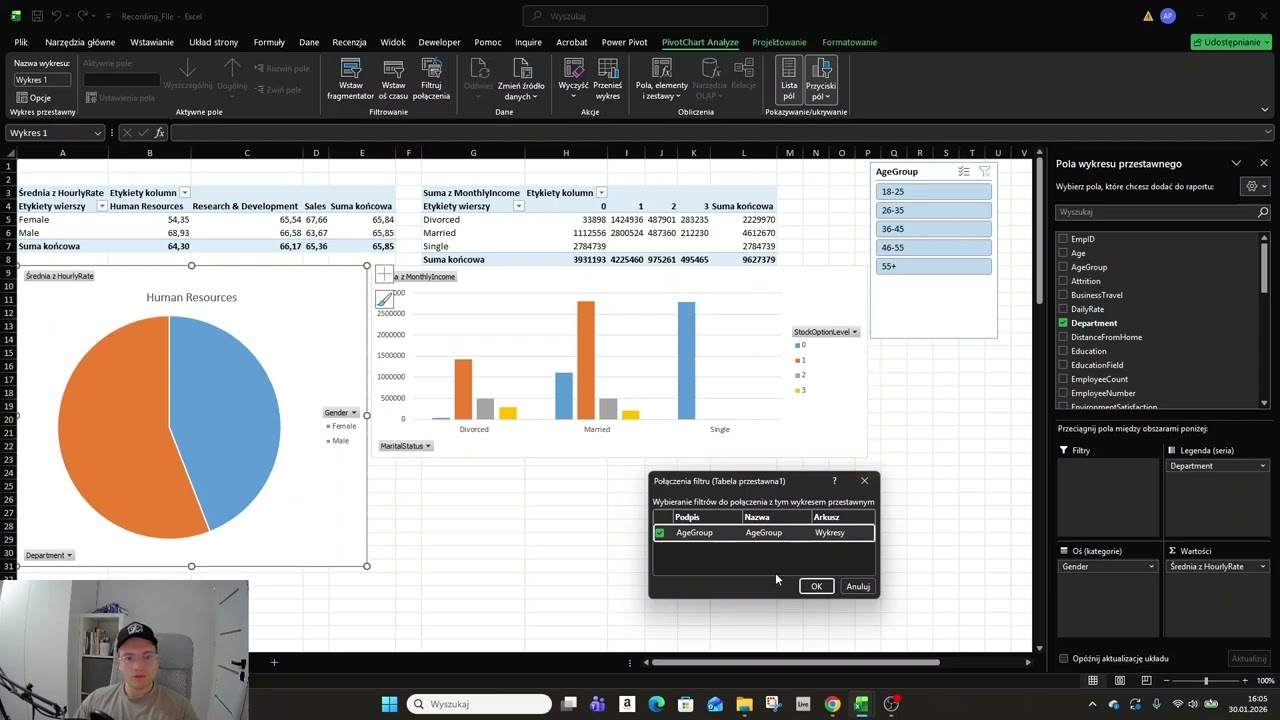Click Przenieś wykres move chart icon
The image size is (1280, 720).
point(608,79)
